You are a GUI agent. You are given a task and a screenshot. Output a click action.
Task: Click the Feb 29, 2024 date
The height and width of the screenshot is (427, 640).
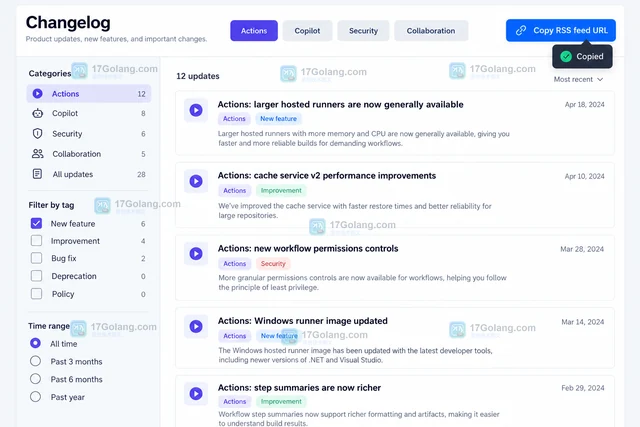[583, 388]
